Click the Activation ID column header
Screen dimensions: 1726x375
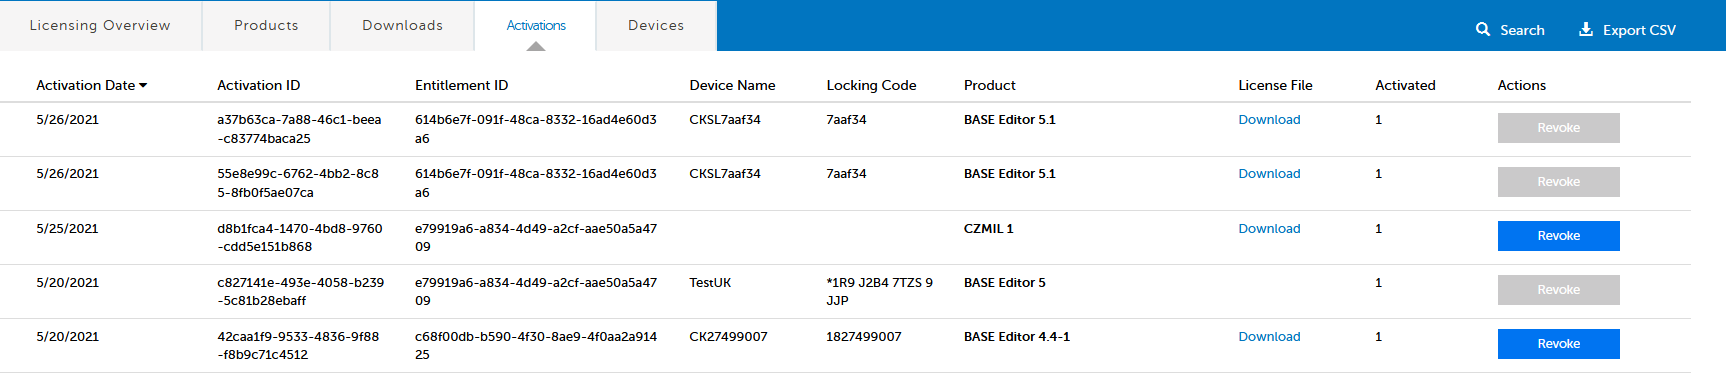pos(258,86)
